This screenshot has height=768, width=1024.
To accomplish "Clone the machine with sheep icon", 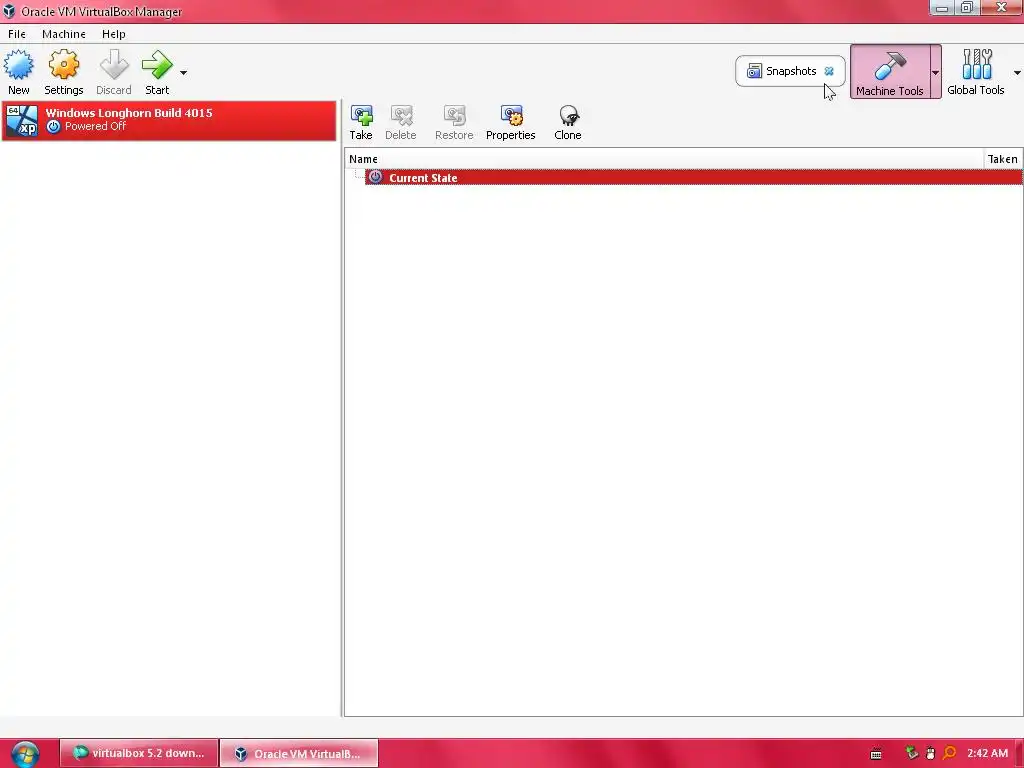I will [x=568, y=122].
